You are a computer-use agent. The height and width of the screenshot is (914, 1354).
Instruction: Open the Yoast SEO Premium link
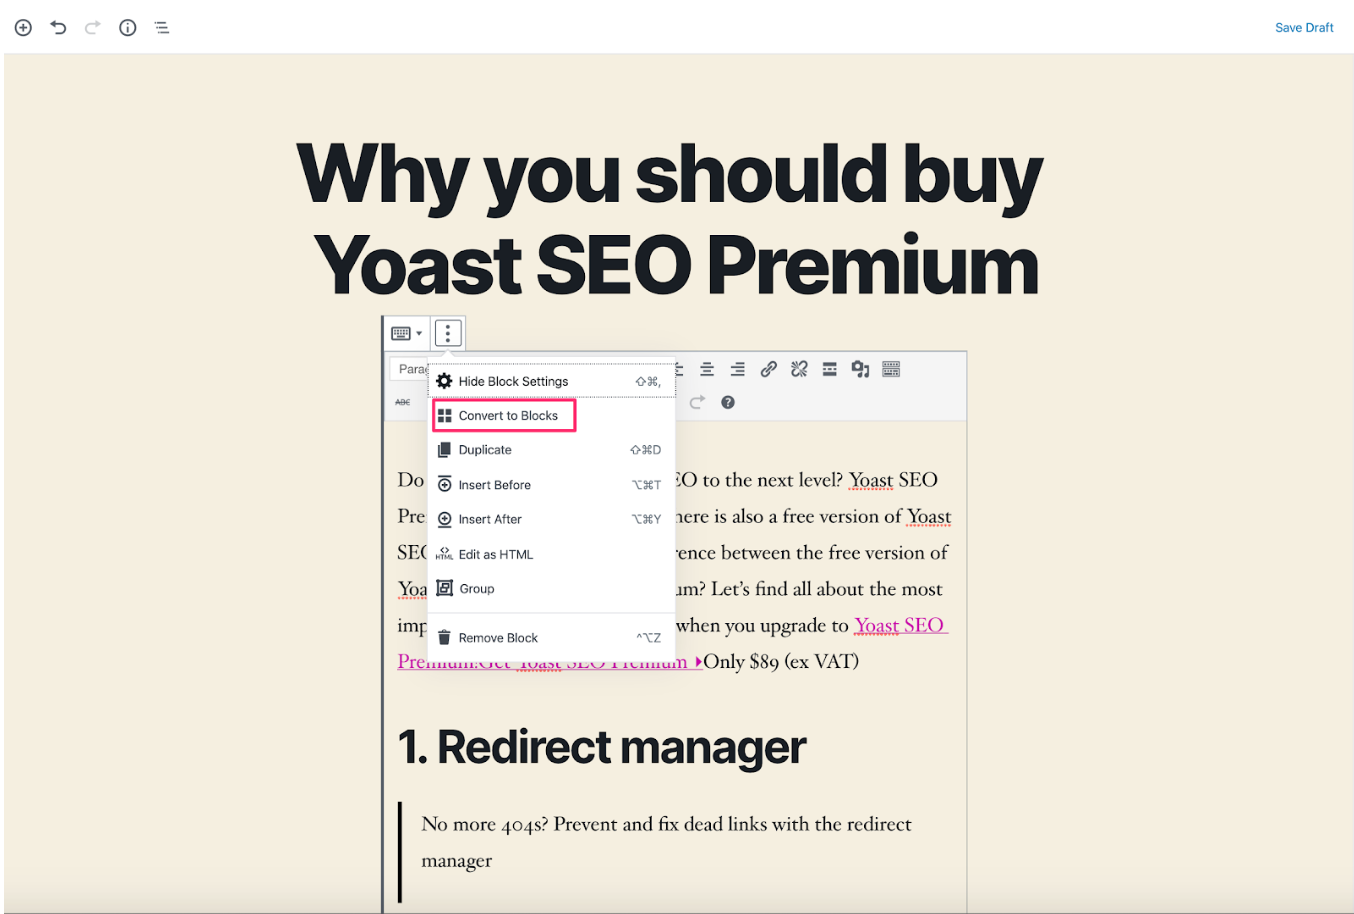[899, 624]
